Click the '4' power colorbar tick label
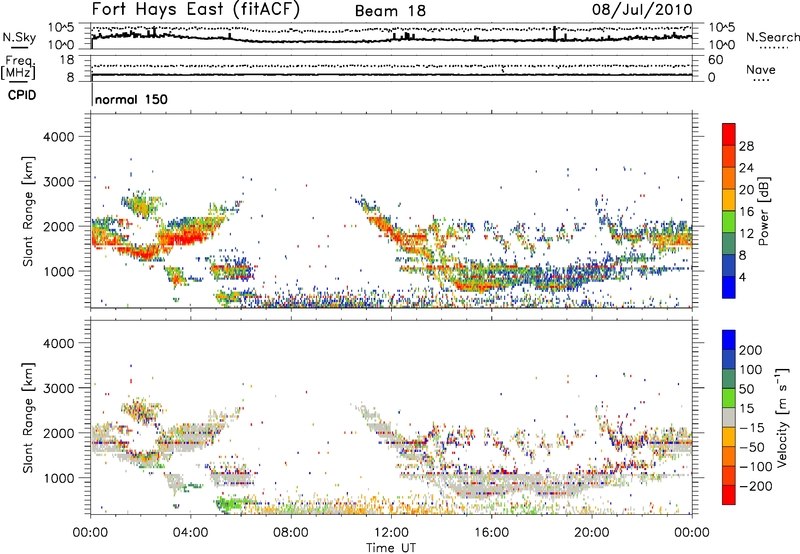Image resolution: width=800 pixels, height=554 pixels. tap(742, 277)
